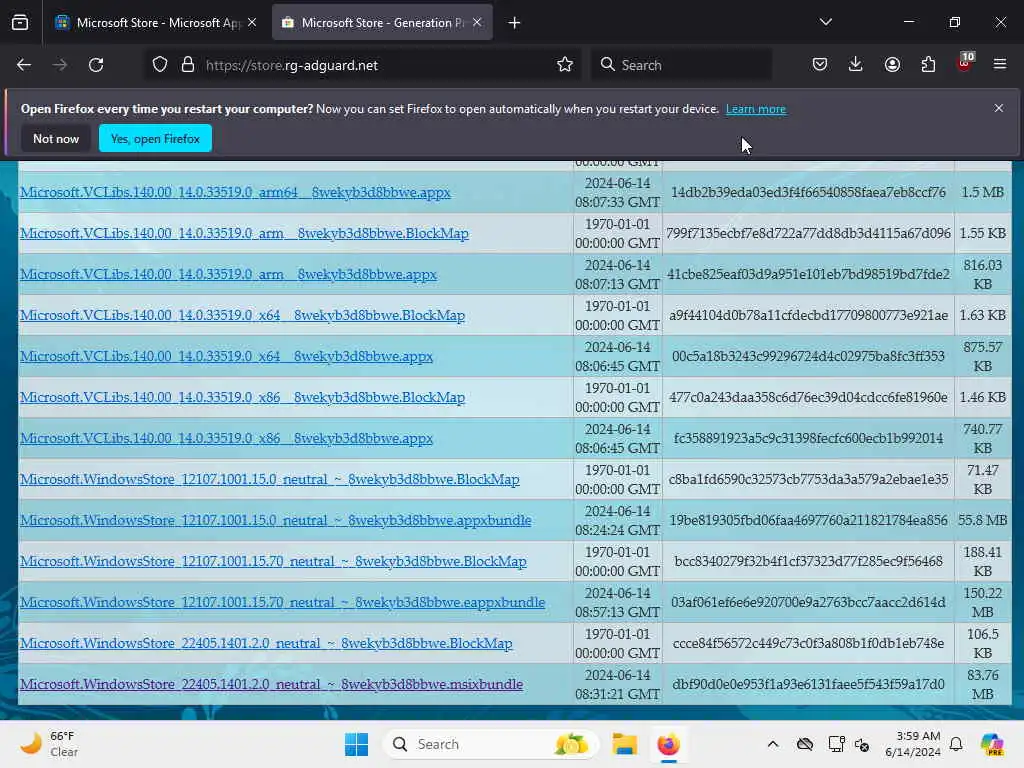Screen dimensions: 1024x768
Task: Close the Microsoft Apps tab
Action: click(252, 22)
